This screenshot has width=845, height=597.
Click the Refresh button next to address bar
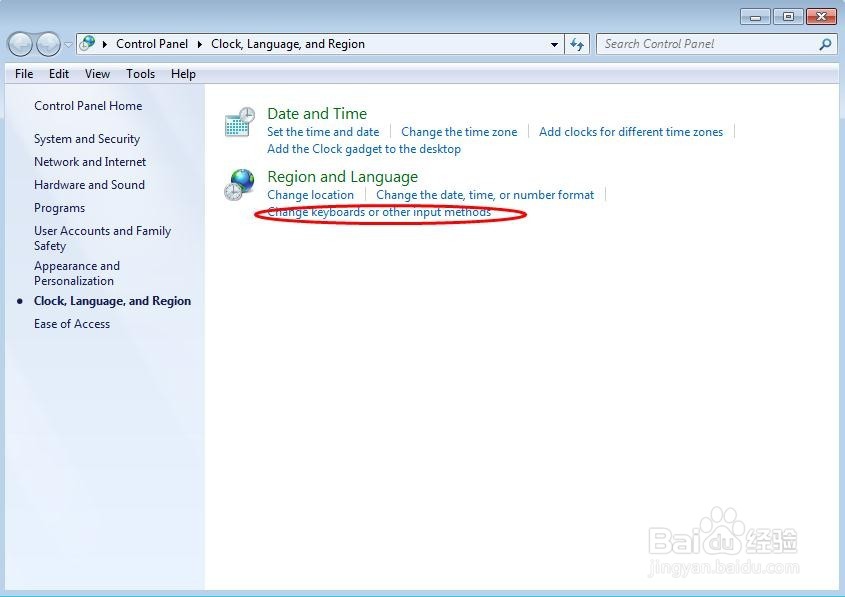click(x=577, y=44)
